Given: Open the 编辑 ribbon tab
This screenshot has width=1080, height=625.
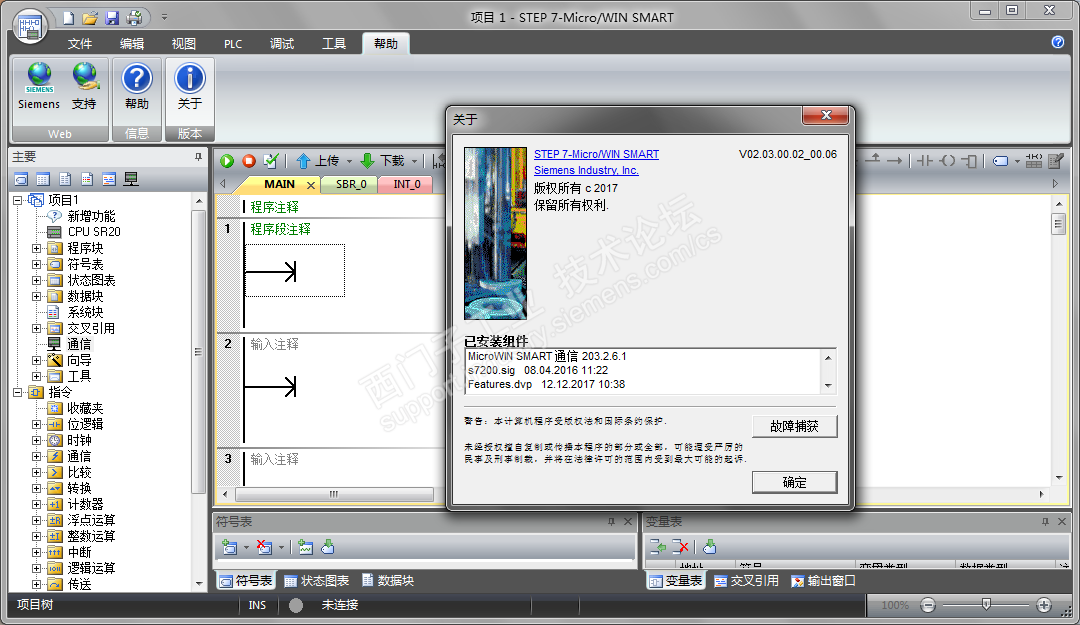Looking at the screenshot, I should [x=132, y=43].
